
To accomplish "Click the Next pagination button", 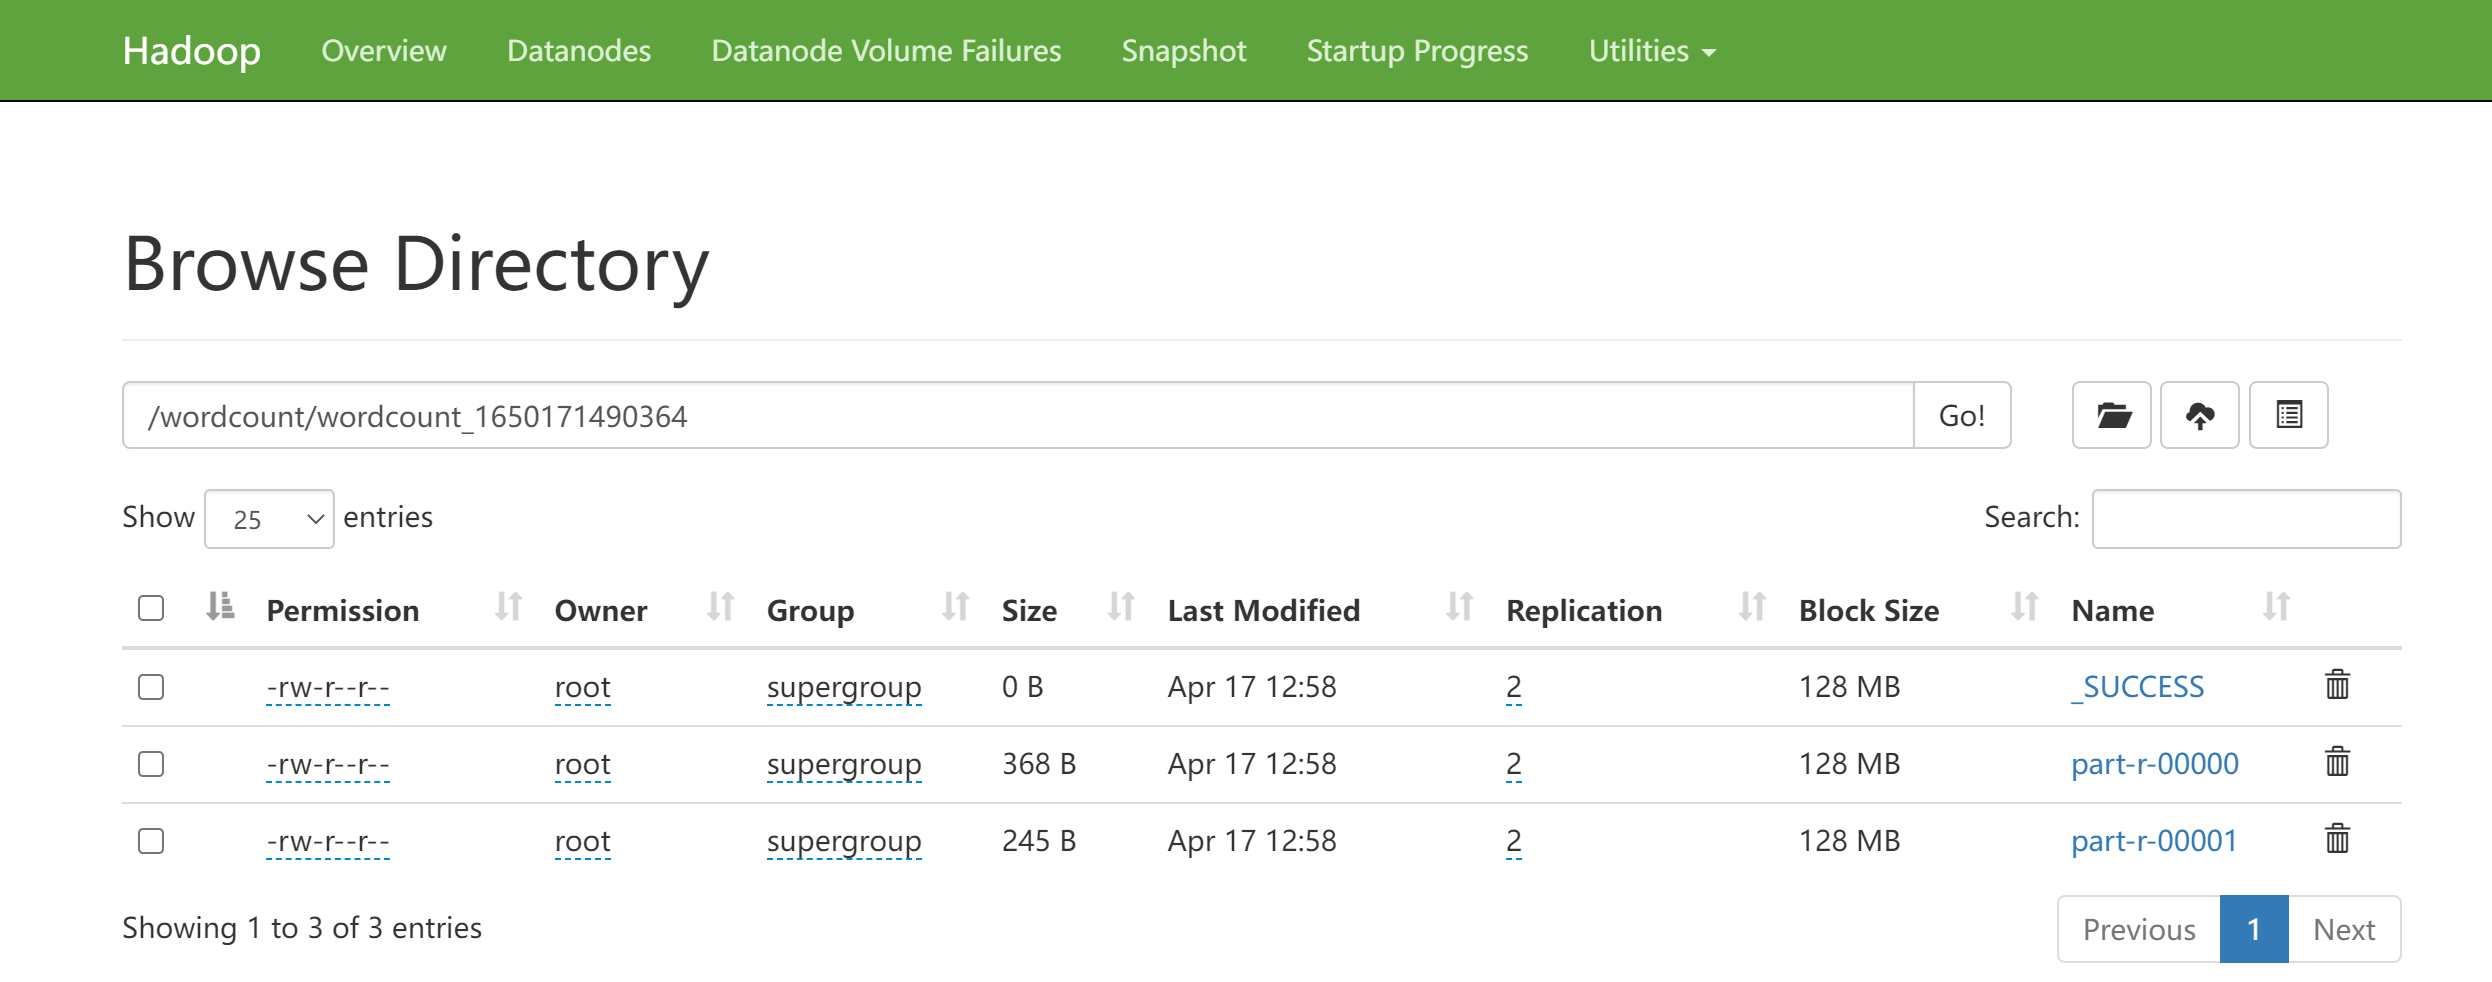I will pos(2343,929).
